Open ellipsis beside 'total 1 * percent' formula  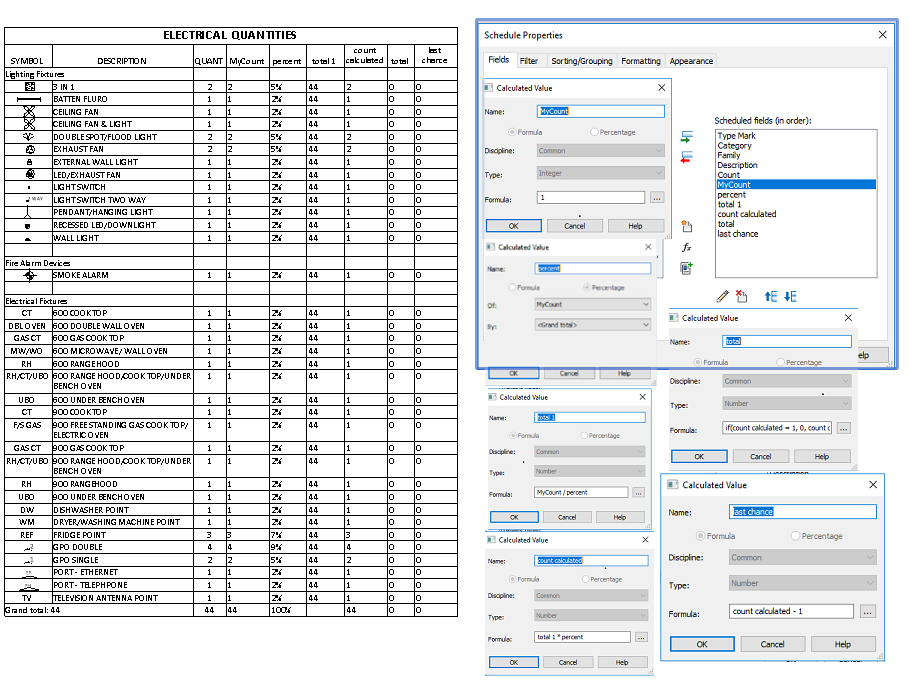coord(641,637)
